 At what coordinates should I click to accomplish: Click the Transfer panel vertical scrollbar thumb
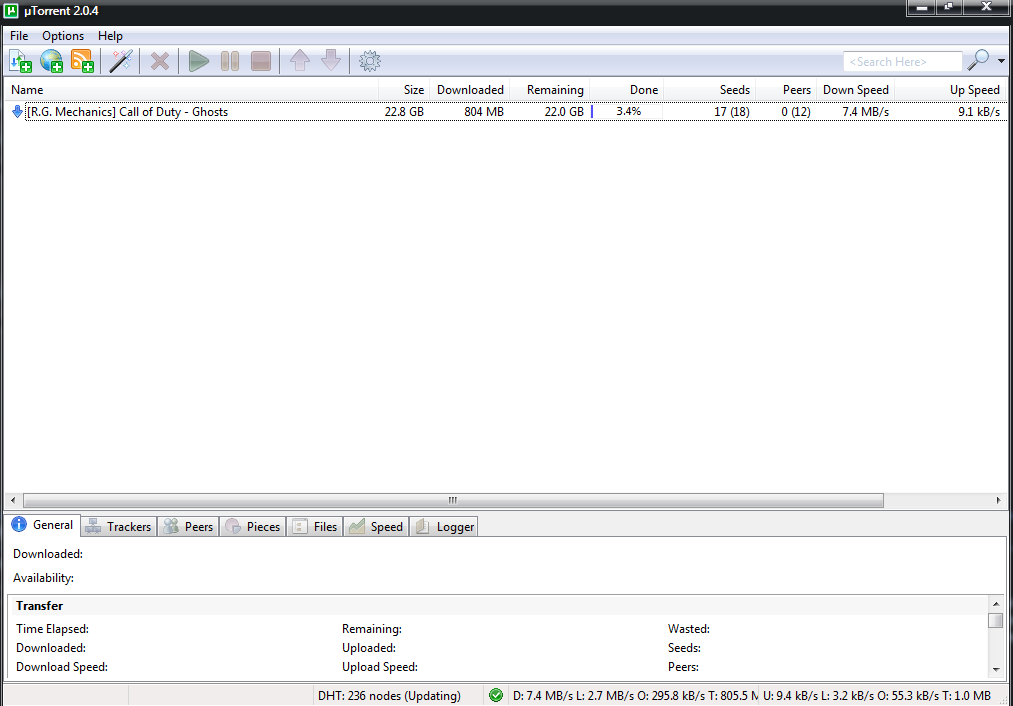[996, 620]
